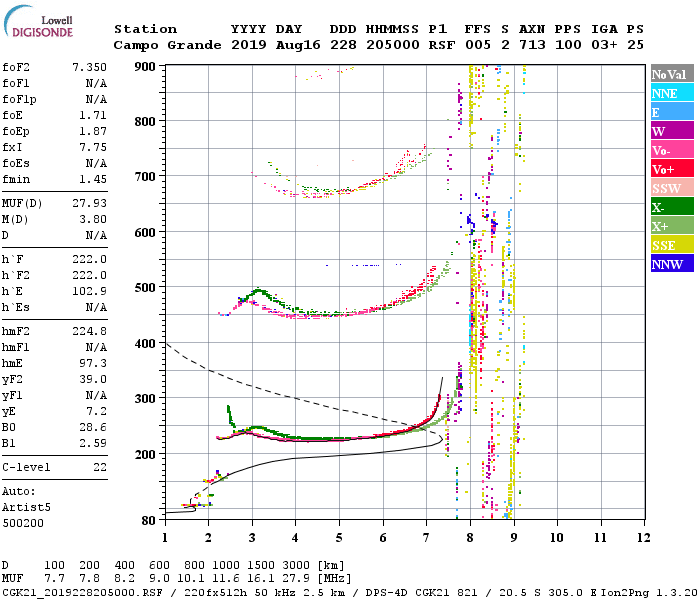
Task: Click the 7 MHz frequency axis label
Action: [x=426, y=538]
